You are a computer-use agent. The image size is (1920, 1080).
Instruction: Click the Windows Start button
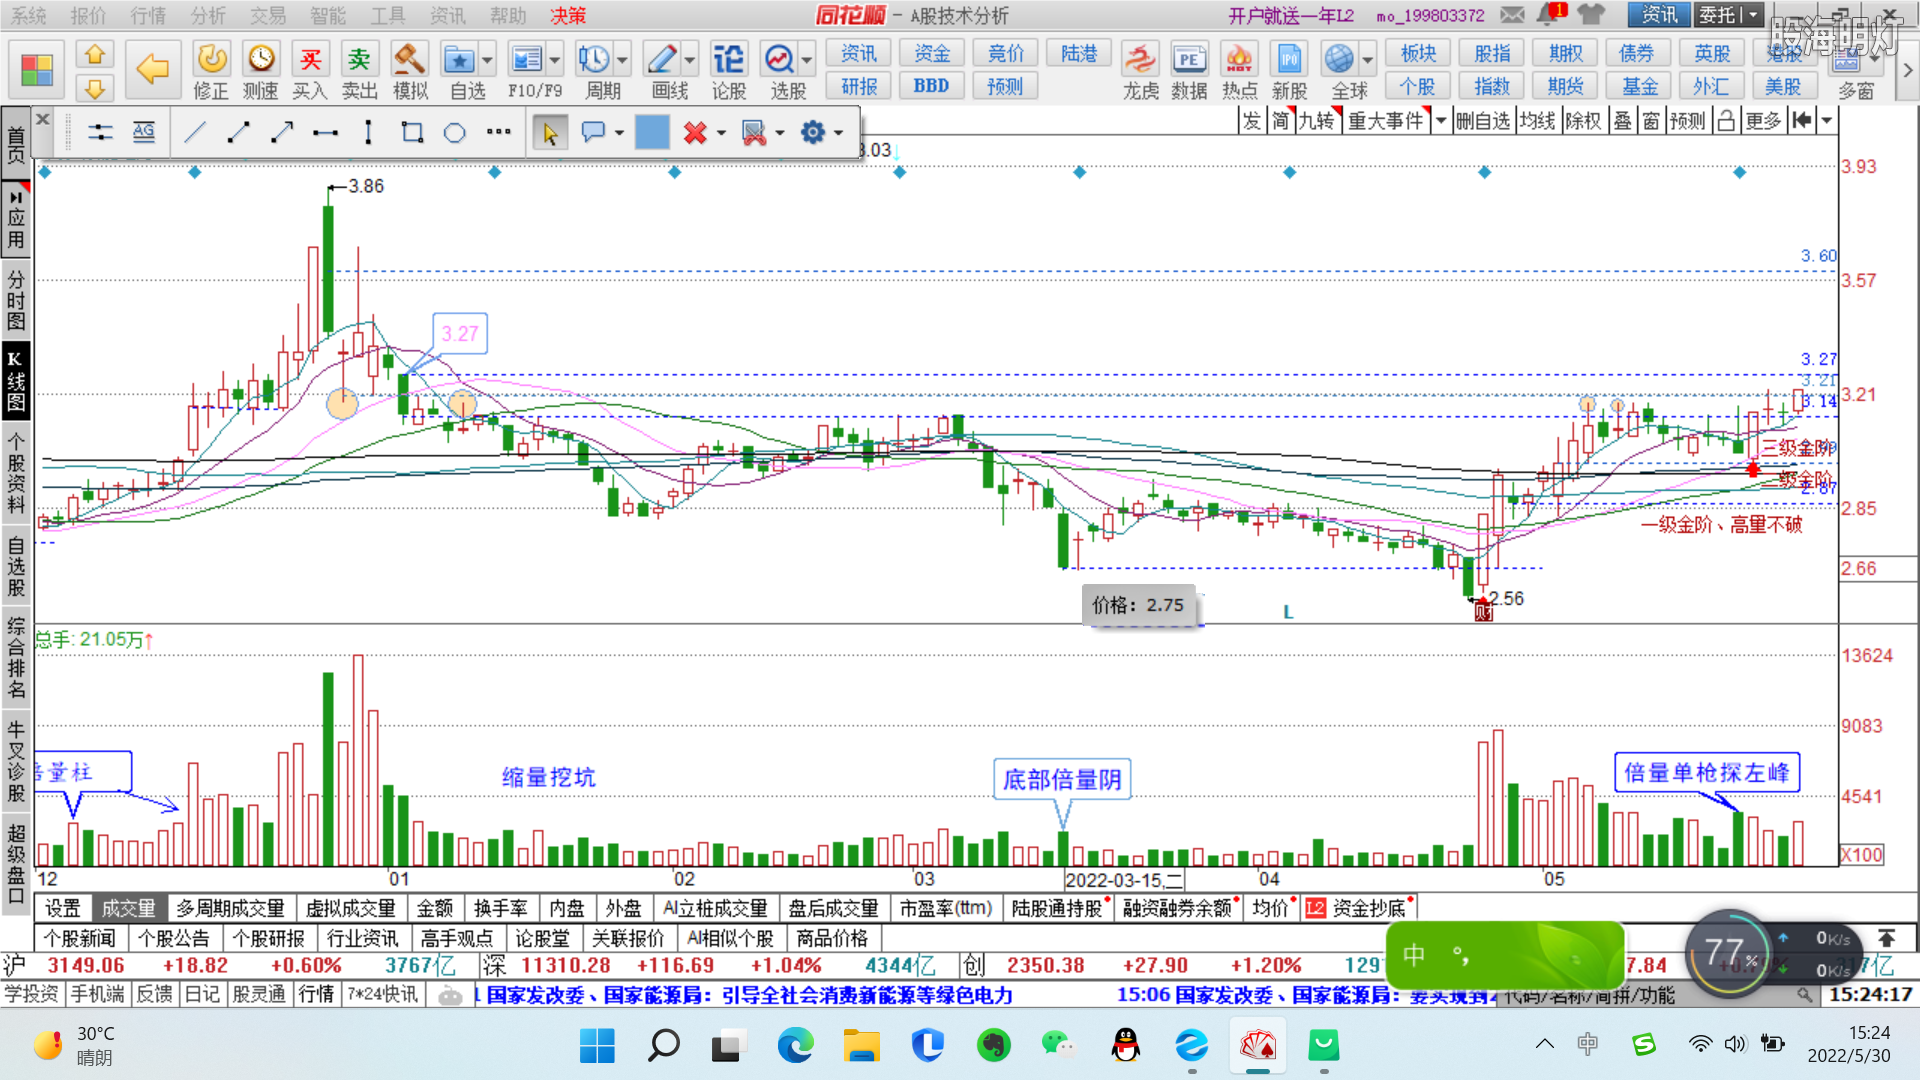pyautogui.click(x=597, y=1046)
